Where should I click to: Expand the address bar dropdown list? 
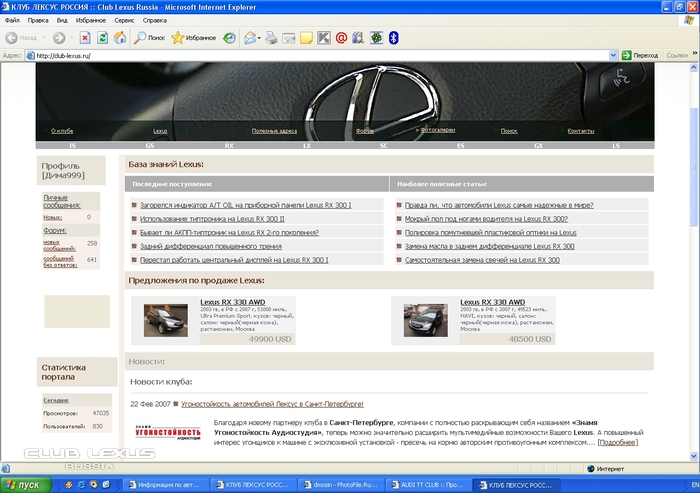point(613,55)
